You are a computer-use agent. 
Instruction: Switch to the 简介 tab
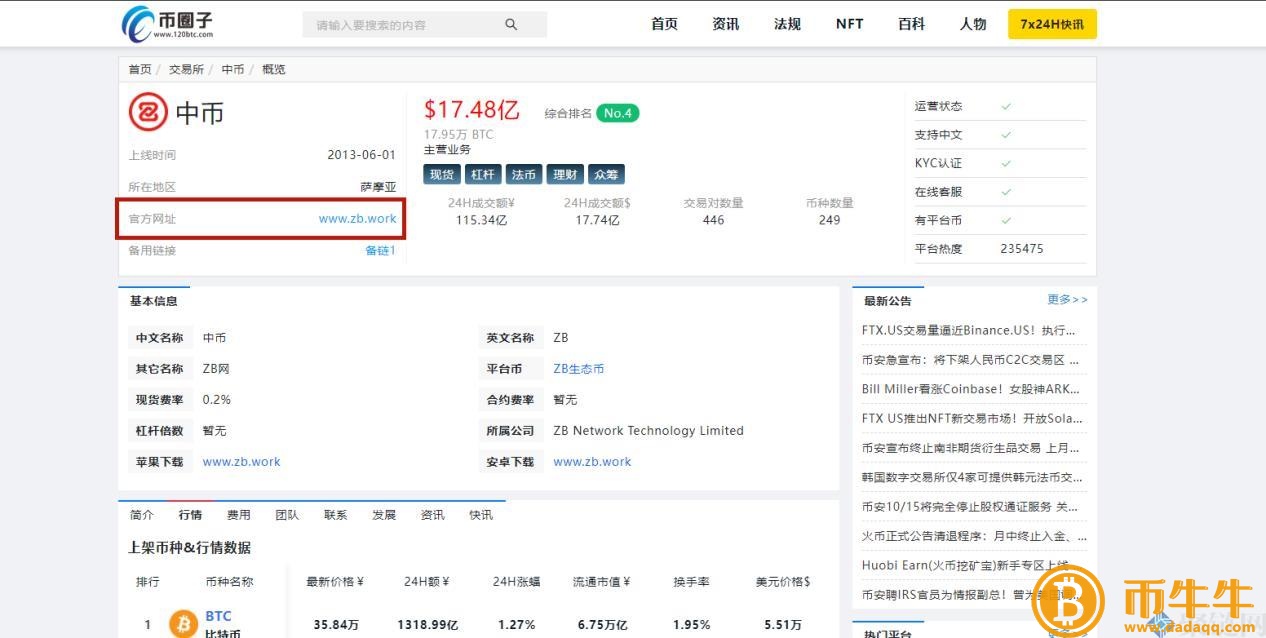[x=142, y=514]
